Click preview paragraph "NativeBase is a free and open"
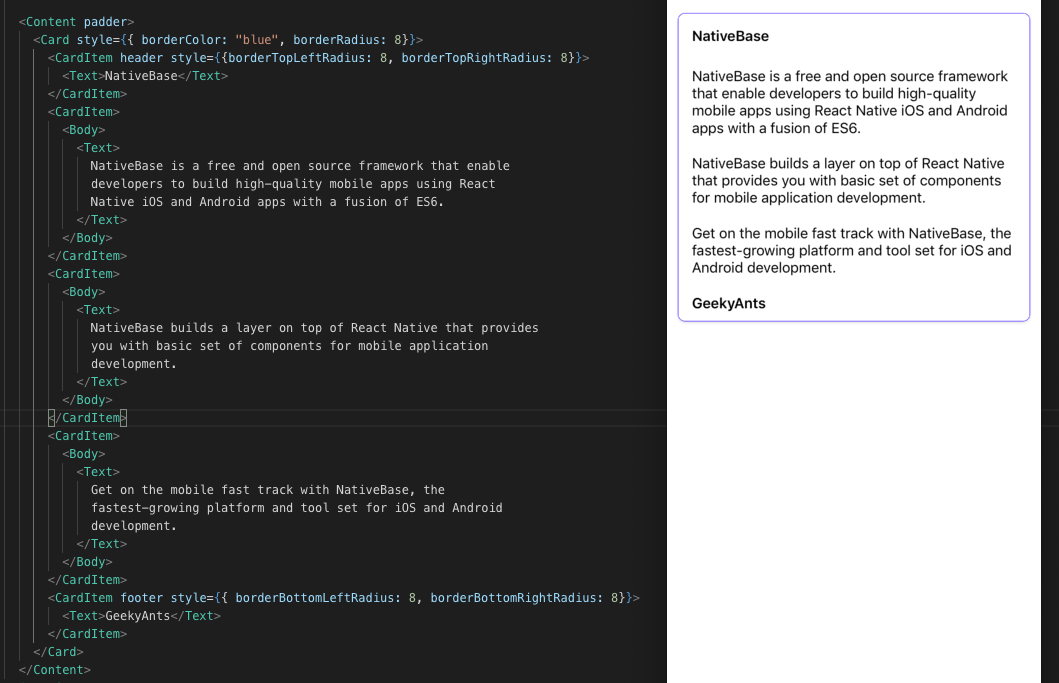 click(850, 102)
